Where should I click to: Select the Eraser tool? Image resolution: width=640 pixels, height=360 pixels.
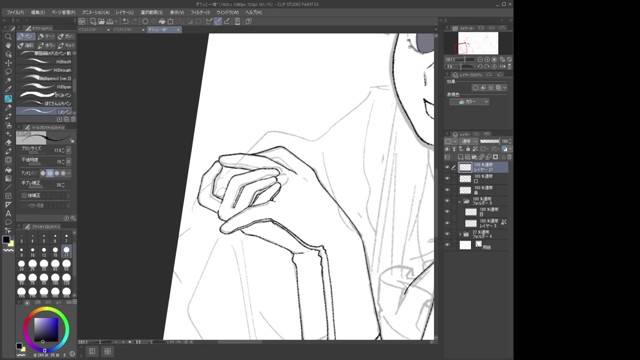[8, 142]
